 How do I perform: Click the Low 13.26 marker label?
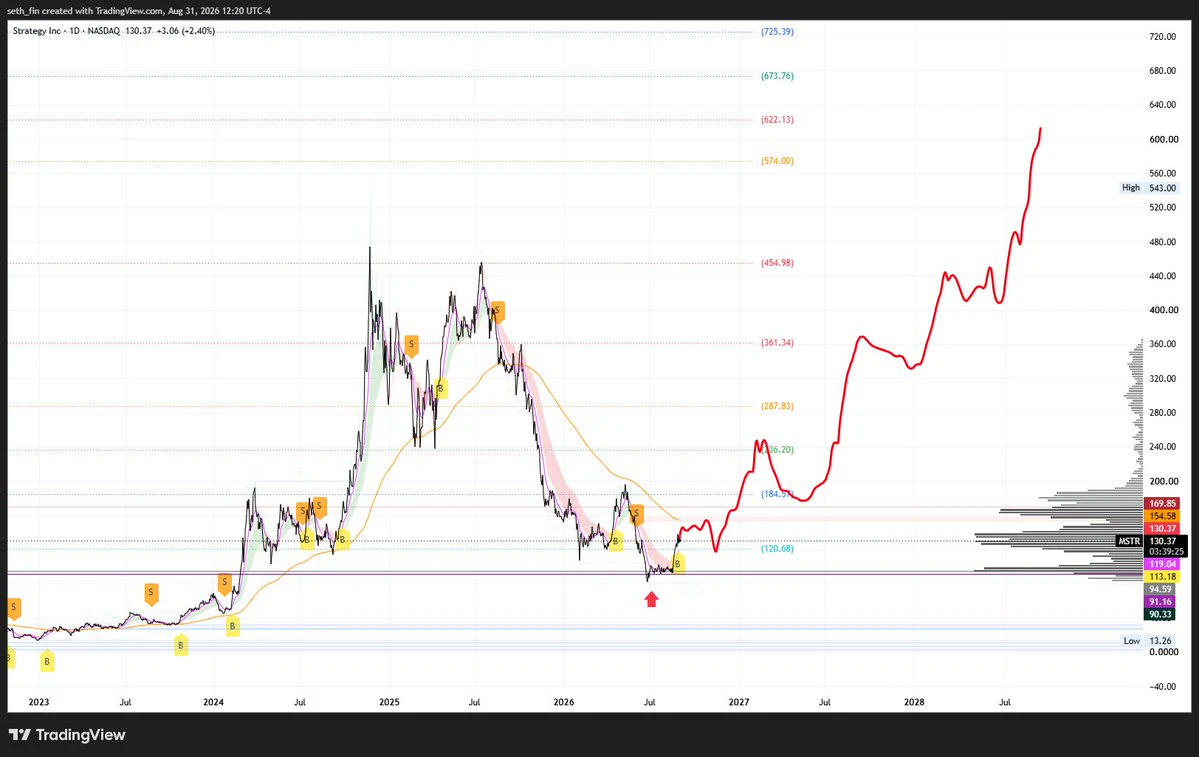[1148, 641]
